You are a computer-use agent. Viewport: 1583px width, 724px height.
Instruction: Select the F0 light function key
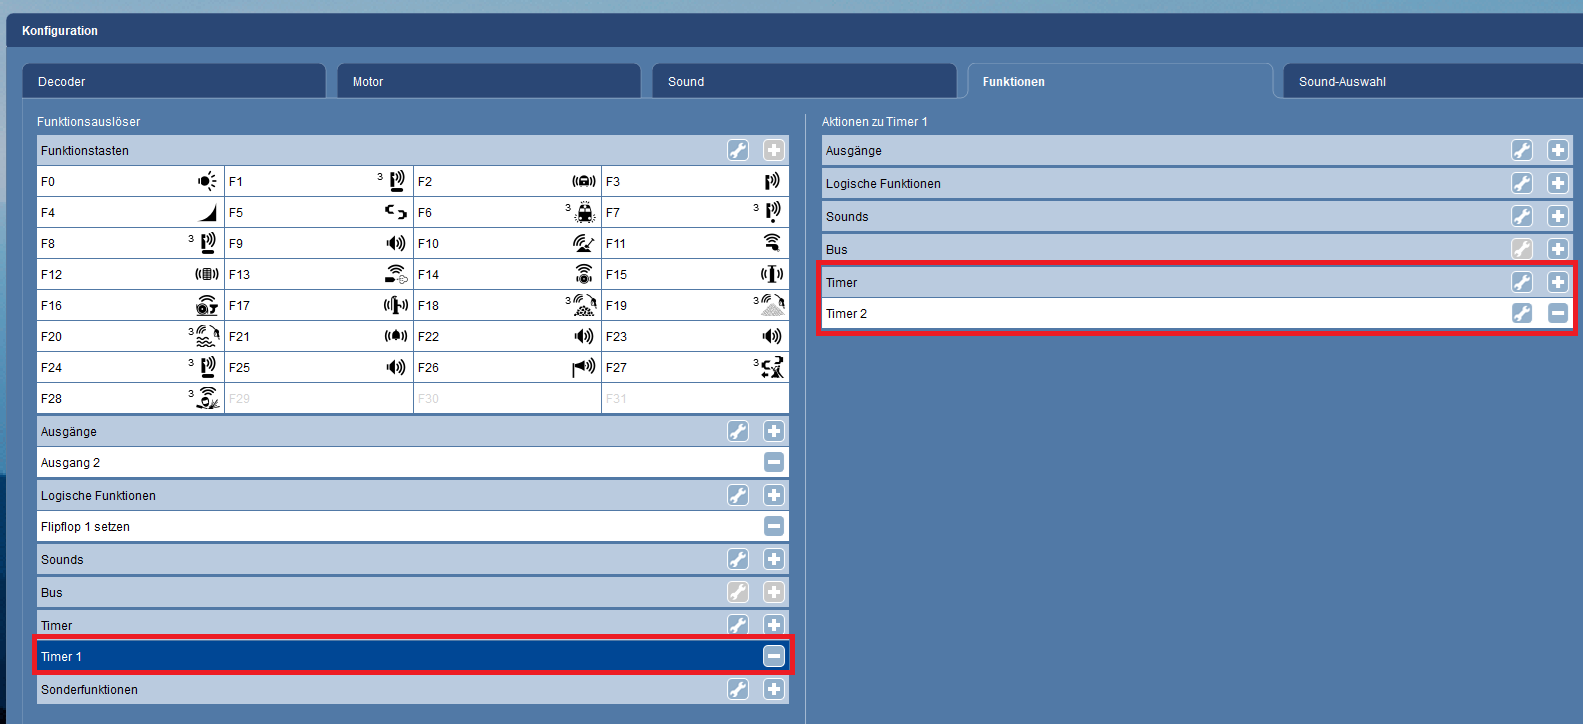130,181
